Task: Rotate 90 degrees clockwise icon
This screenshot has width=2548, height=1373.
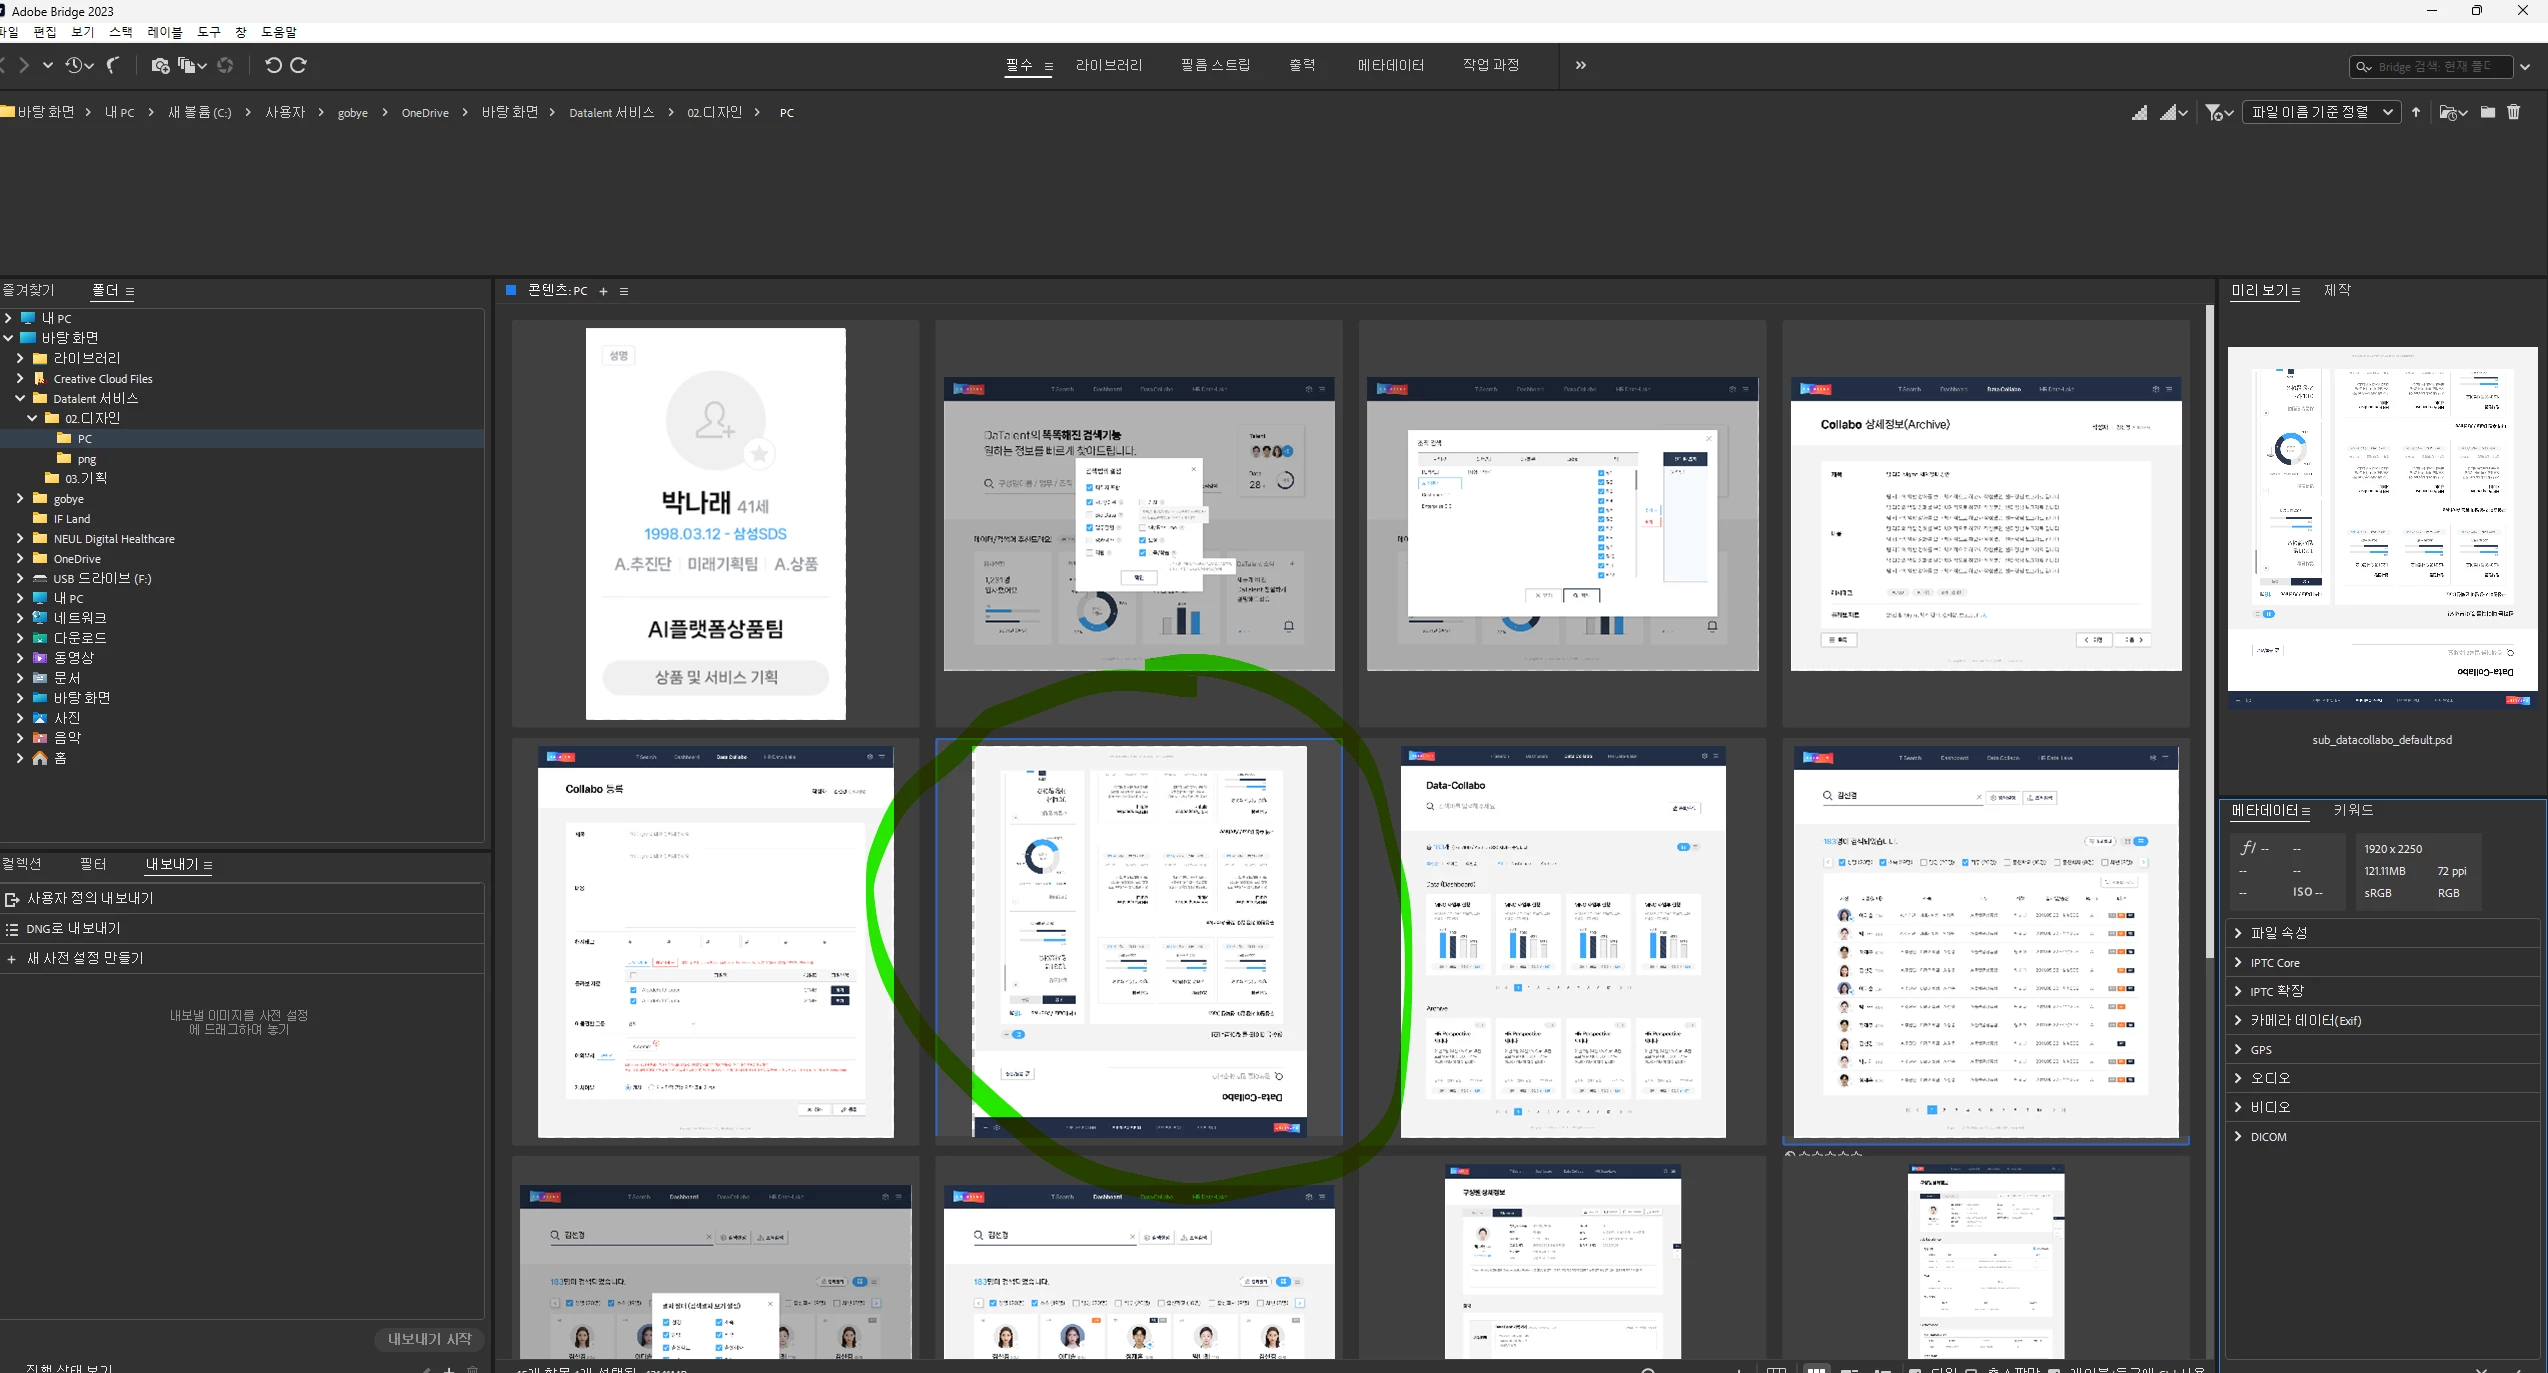Action: [298, 66]
